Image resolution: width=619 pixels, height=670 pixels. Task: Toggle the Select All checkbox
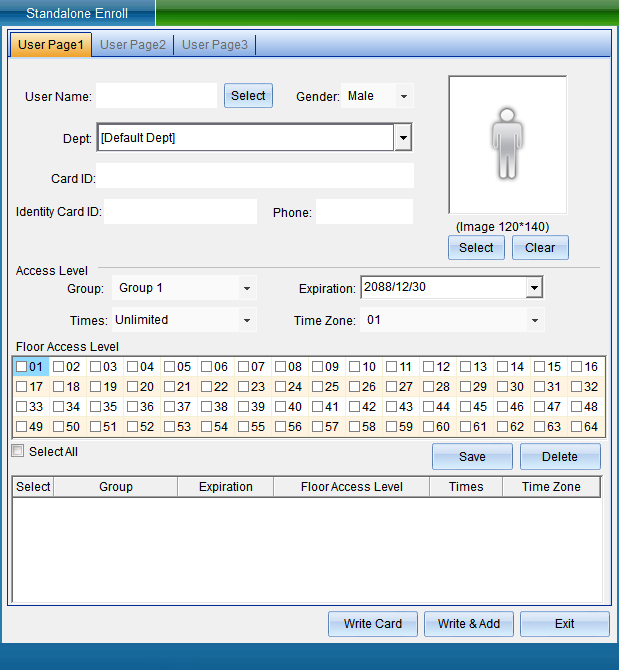[x=18, y=452]
